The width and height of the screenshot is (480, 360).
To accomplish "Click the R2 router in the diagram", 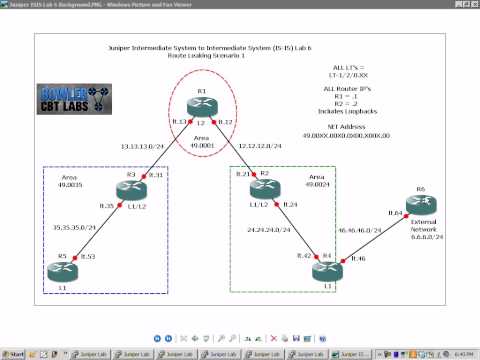I will click(265, 188).
